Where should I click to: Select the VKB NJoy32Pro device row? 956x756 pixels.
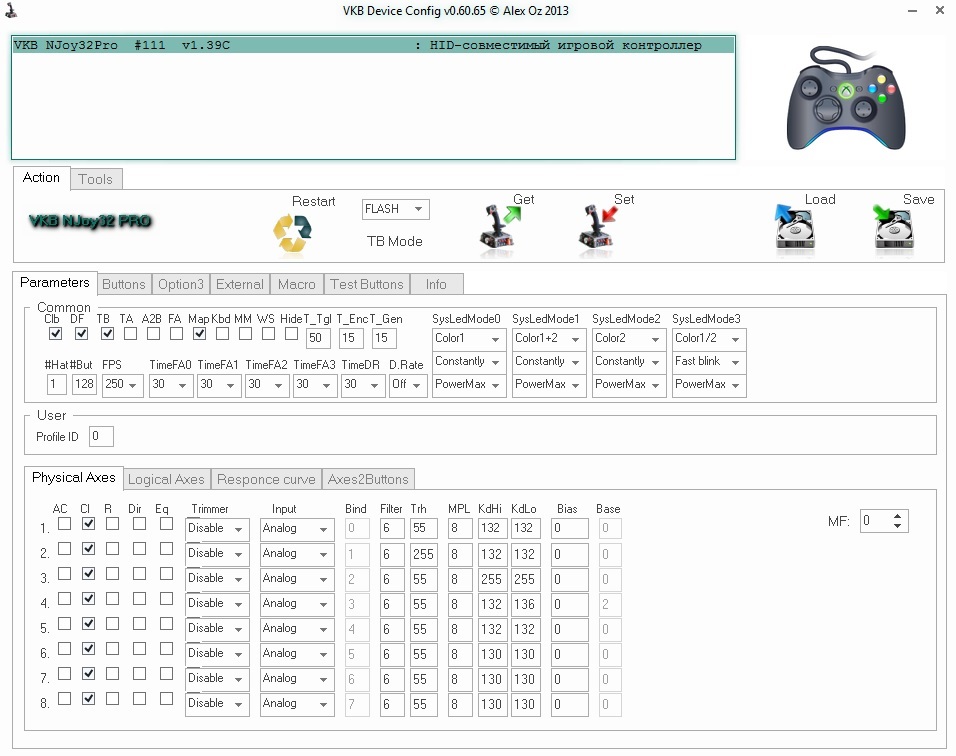(373, 45)
